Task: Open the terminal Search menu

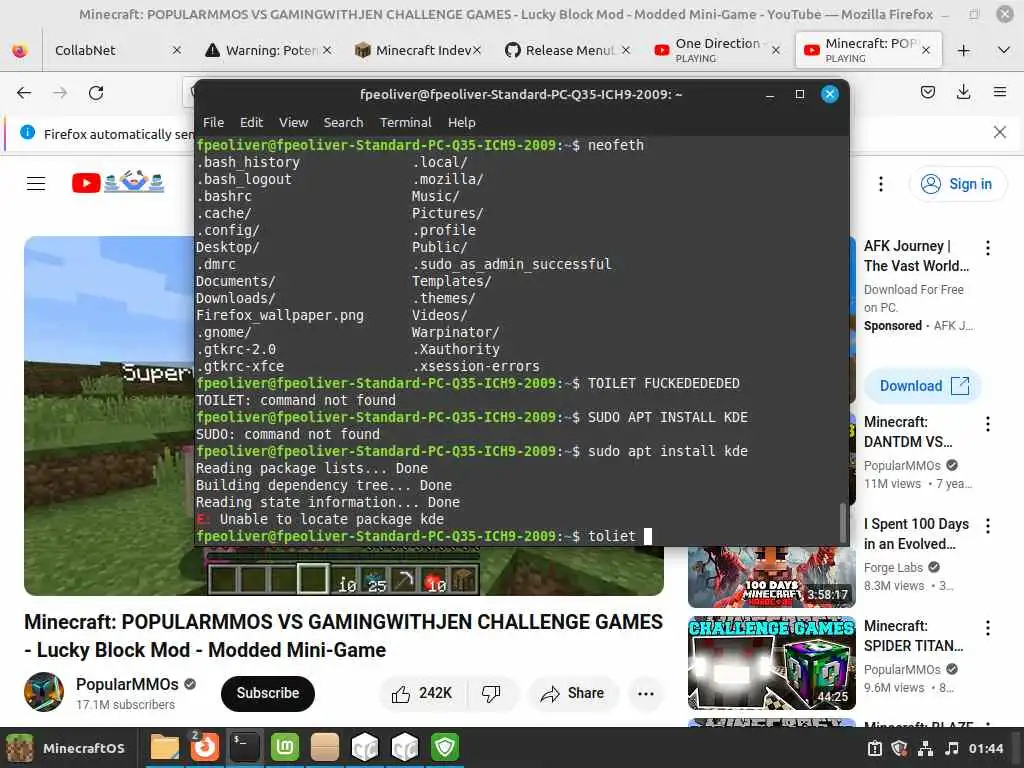Action: click(343, 123)
